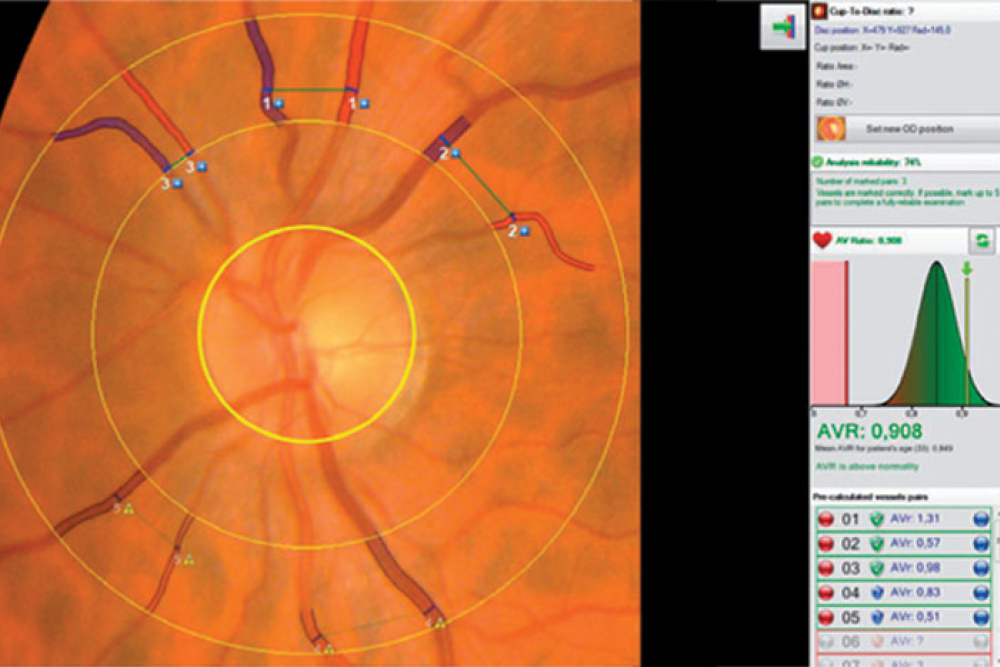Enable the grayed-out vessel pair 06
This screenshot has width=1000, height=667.
click(900, 640)
